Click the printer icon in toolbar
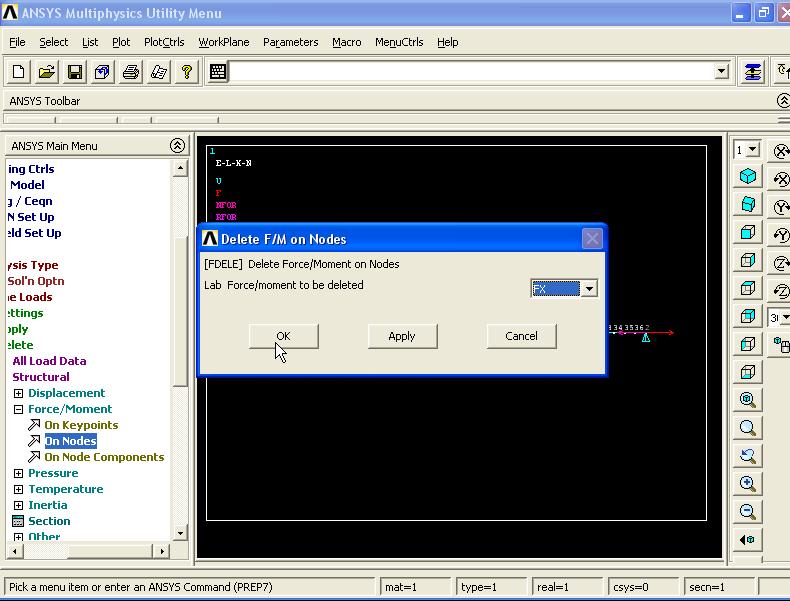Viewport: 790px width, 601px height. (130, 72)
